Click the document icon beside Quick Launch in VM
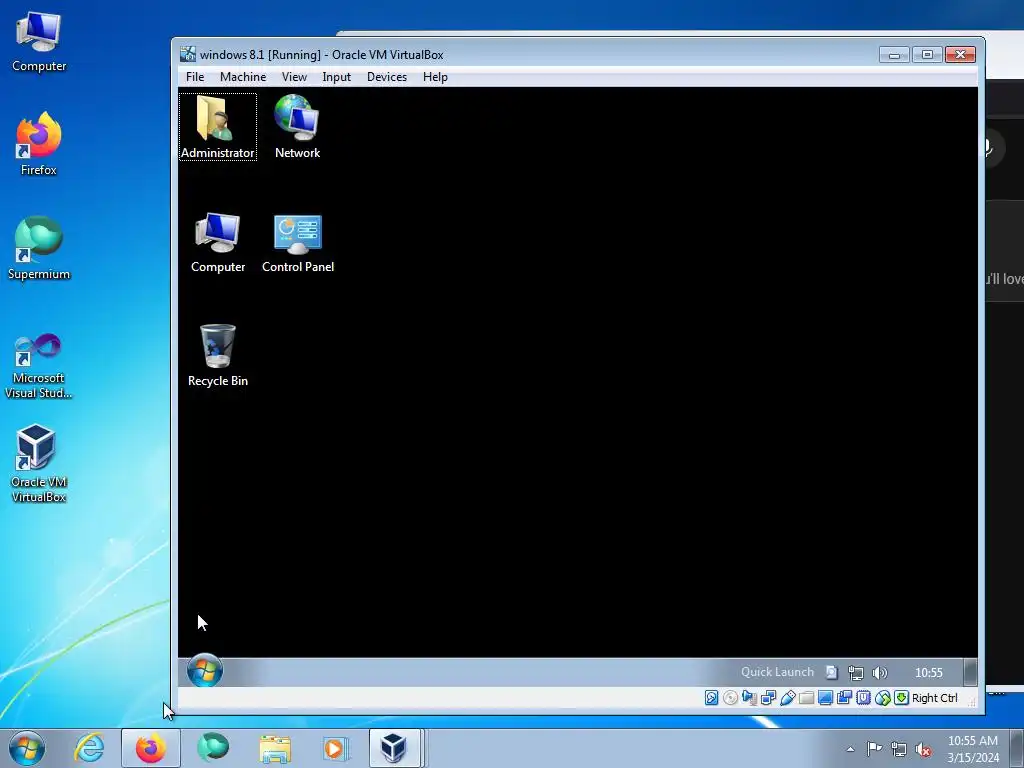The width and height of the screenshot is (1024, 768). [831, 672]
